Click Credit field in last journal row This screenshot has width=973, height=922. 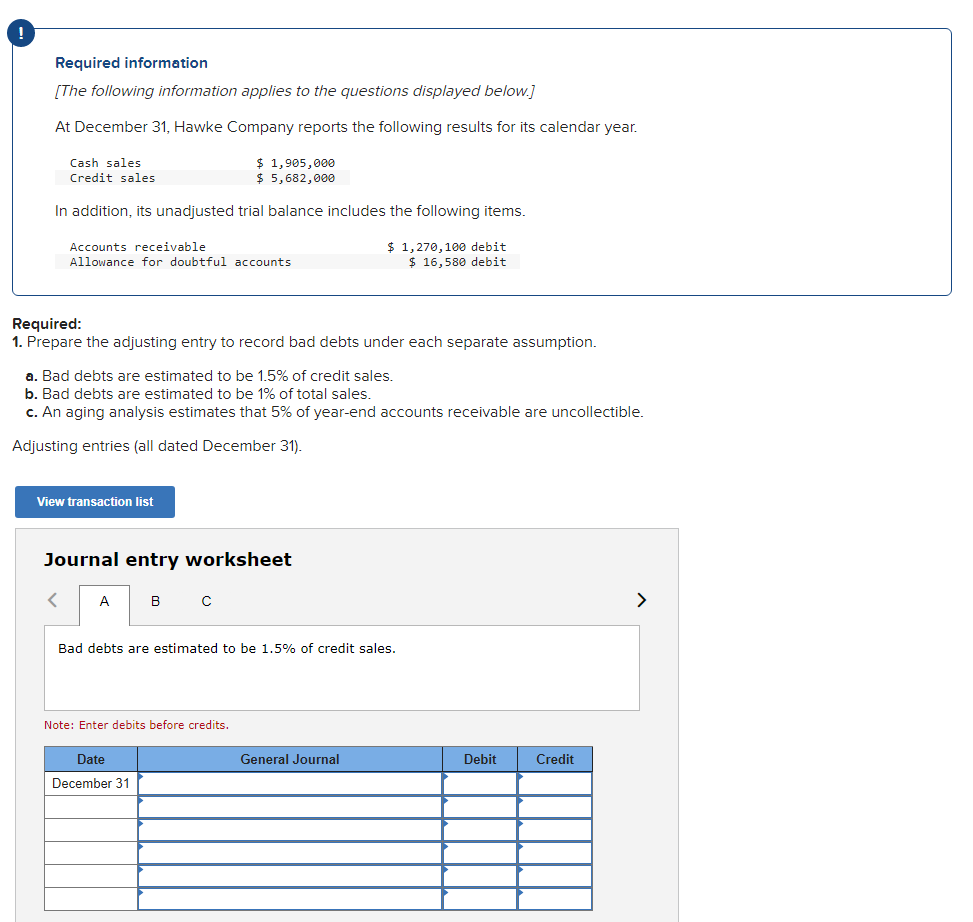(555, 899)
